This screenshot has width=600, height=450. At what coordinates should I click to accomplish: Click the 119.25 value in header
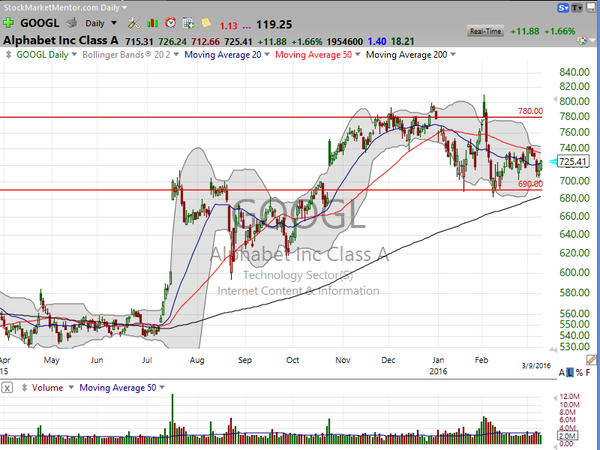pos(274,25)
